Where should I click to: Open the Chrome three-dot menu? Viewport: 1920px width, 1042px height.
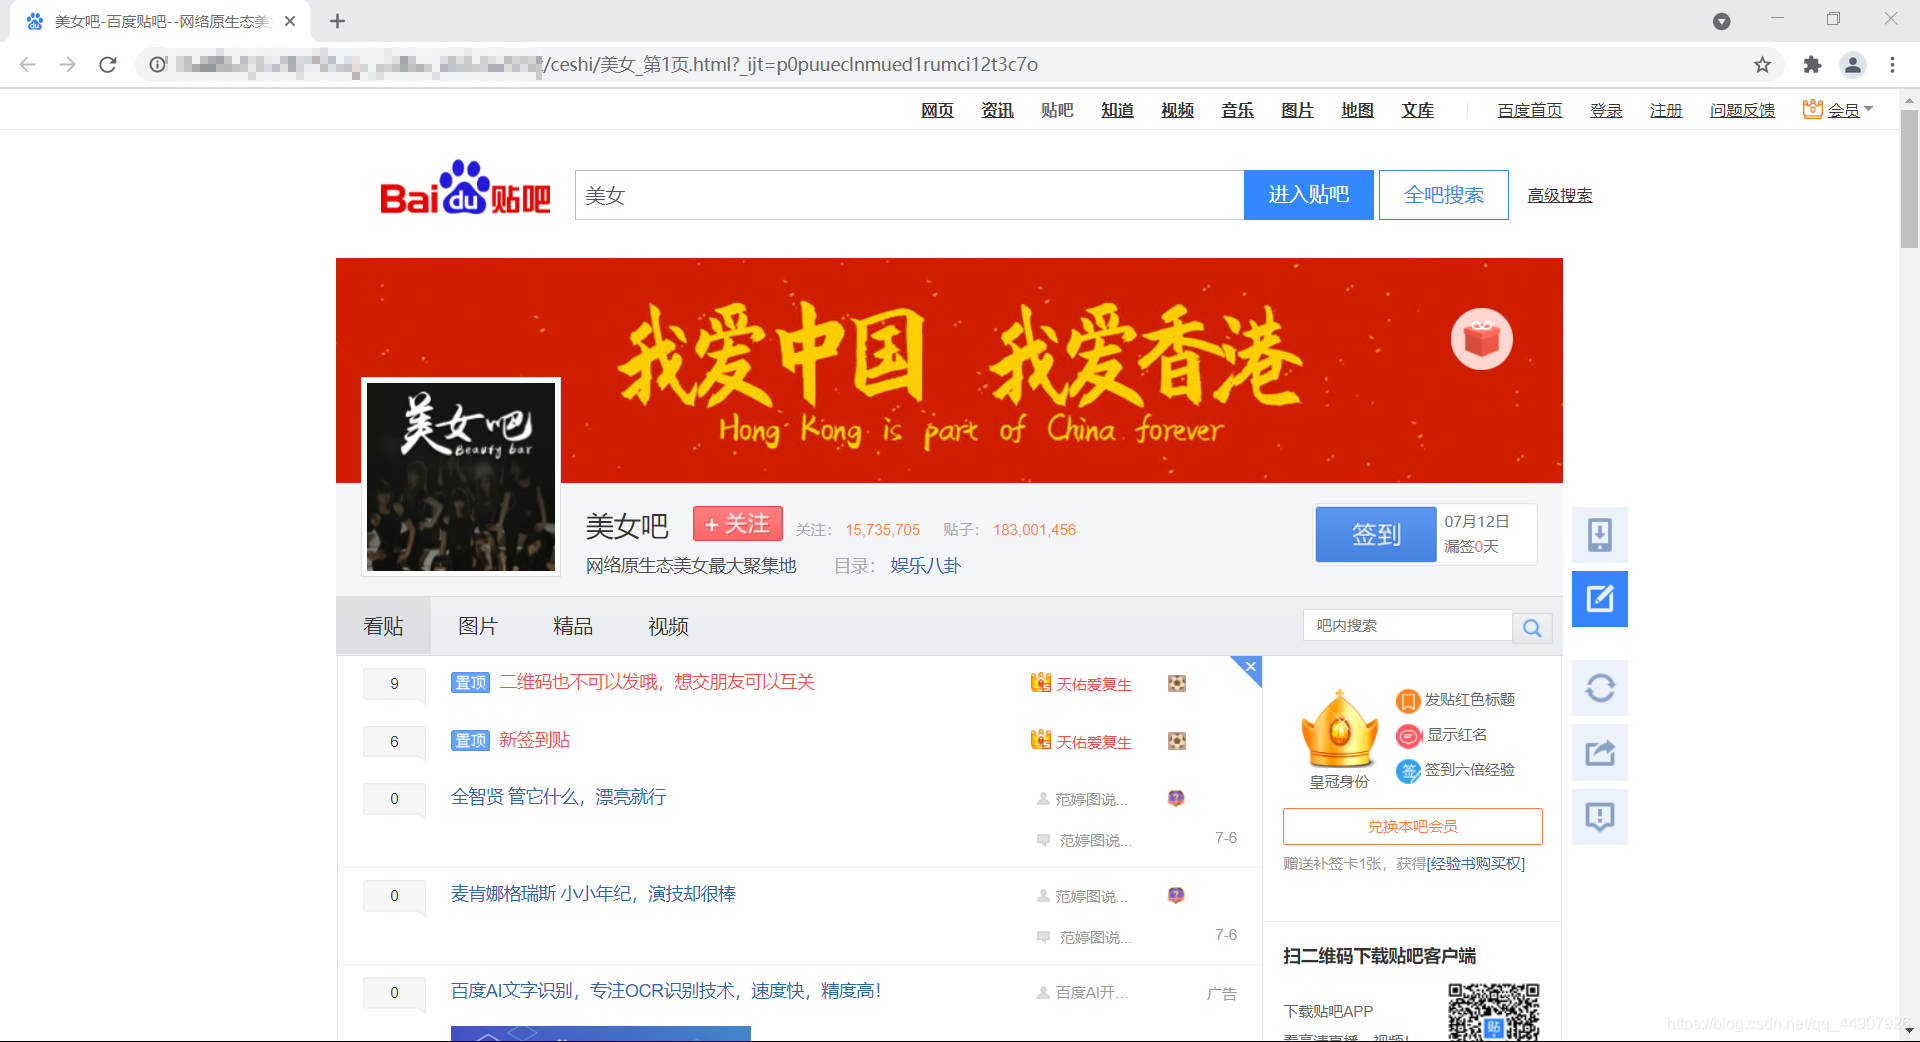1892,65
